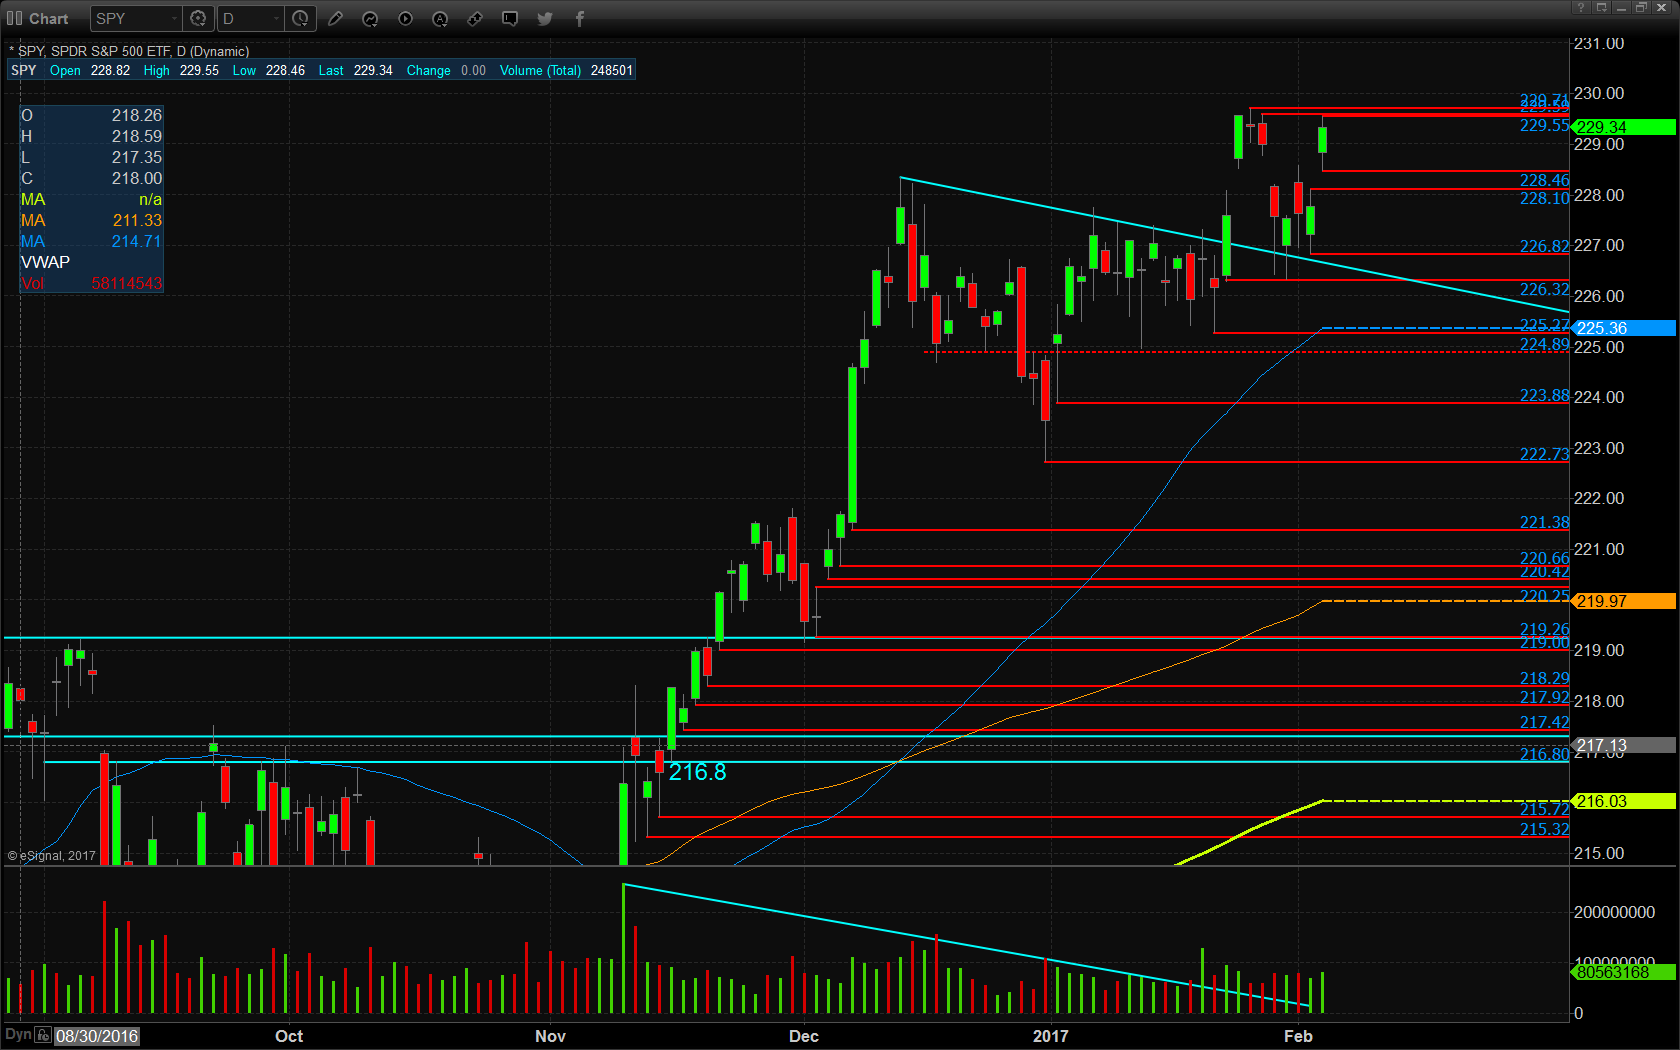This screenshot has width=1680, height=1050.
Task: Click the orange 219.97 moving average marker
Action: point(1624,601)
